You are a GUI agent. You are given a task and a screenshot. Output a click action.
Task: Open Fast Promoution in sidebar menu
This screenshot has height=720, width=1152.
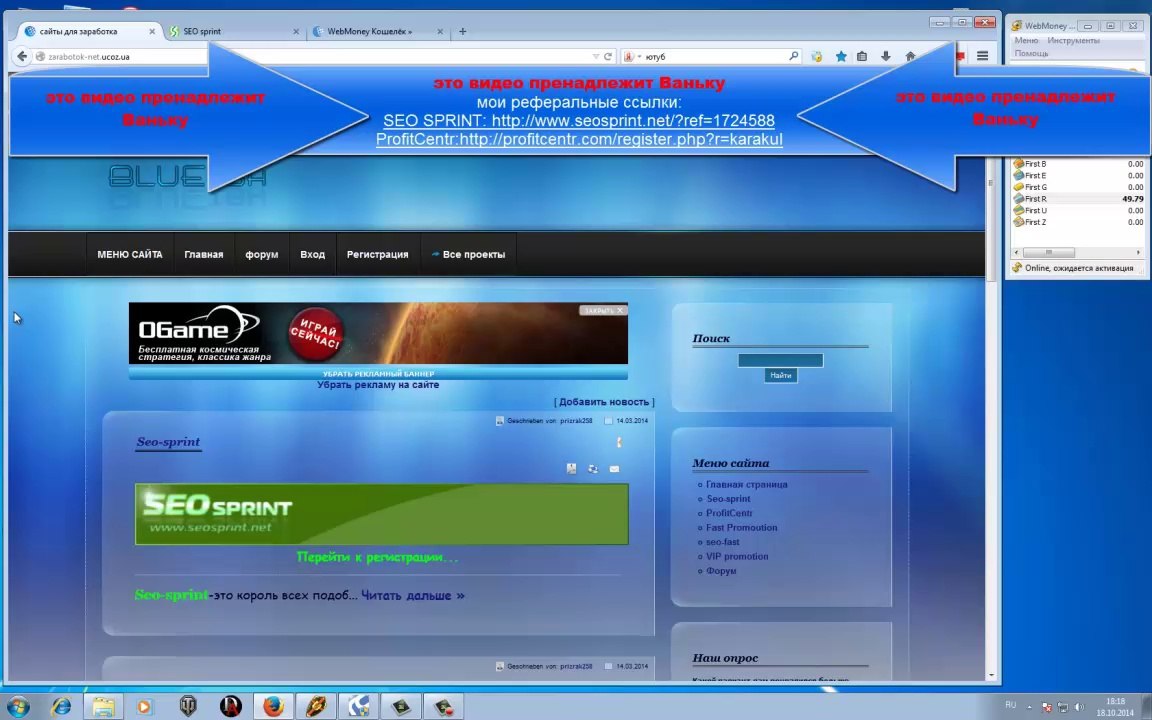coord(741,528)
